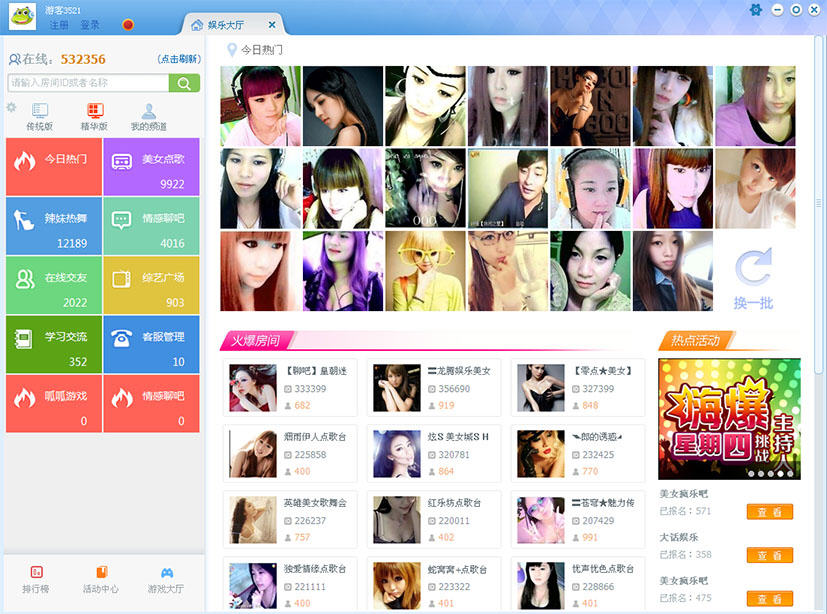
Task: Switch to the 娱乐大厅 tab
Action: point(225,25)
